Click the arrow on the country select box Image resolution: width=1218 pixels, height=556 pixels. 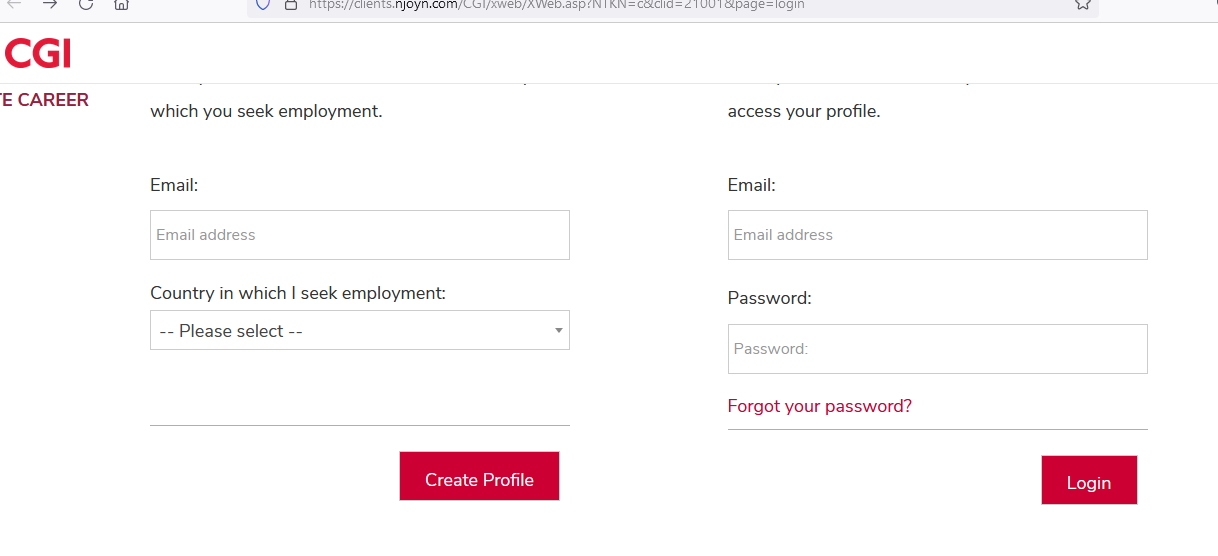click(x=559, y=330)
